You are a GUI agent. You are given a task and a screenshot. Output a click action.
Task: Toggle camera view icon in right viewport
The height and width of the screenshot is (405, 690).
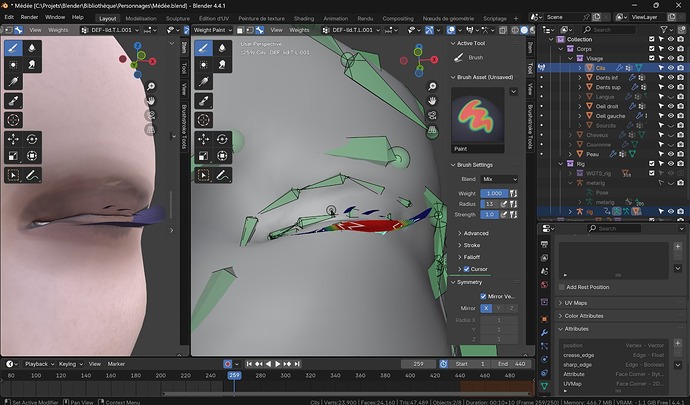coord(432,115)
